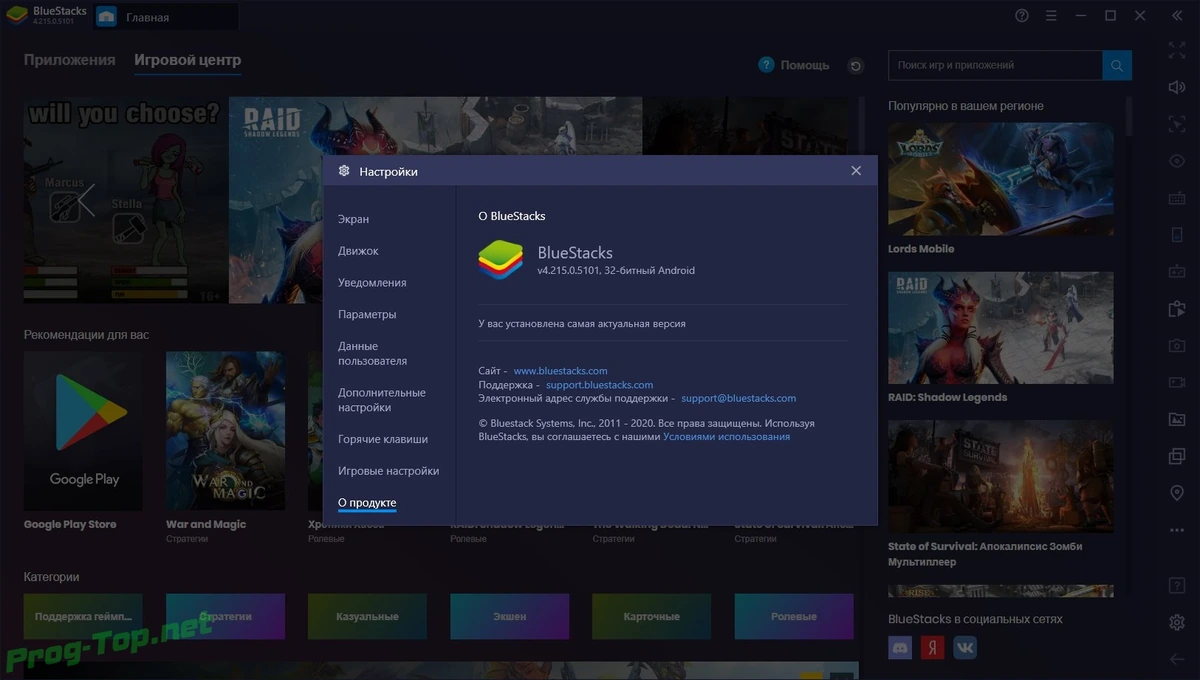
Task: Click the Помощь help link
Action: click(805, 65)
